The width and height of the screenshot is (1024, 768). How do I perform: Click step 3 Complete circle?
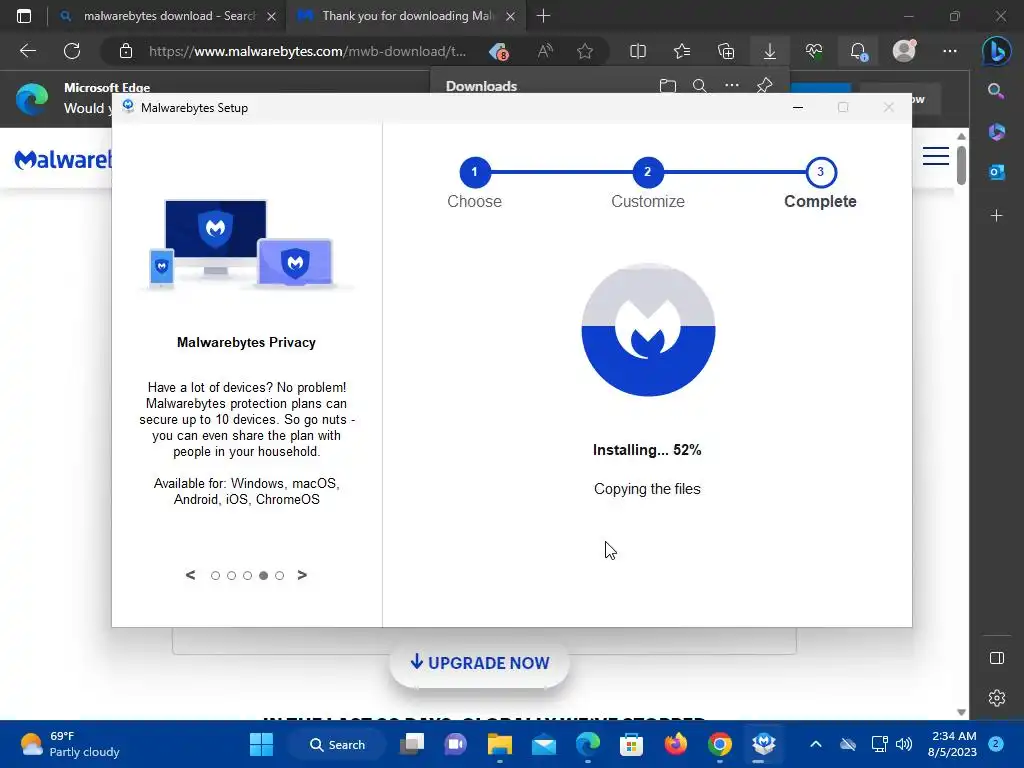pyautogui.click(x=821, y=172)
